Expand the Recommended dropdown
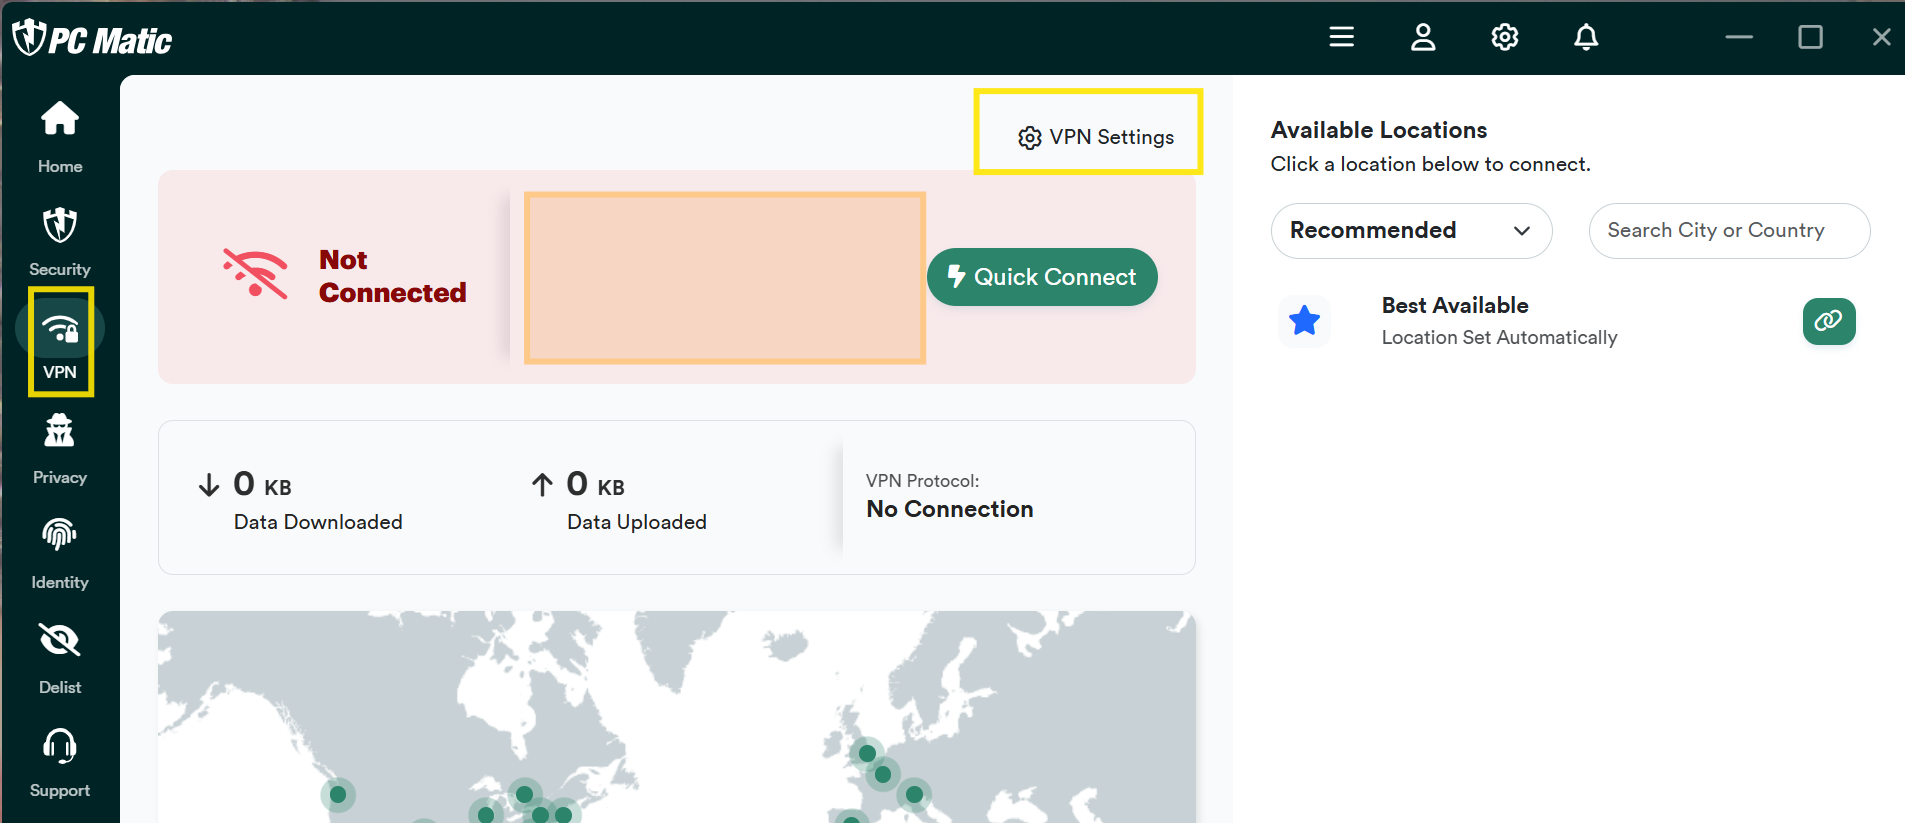 coord(1411,231)
